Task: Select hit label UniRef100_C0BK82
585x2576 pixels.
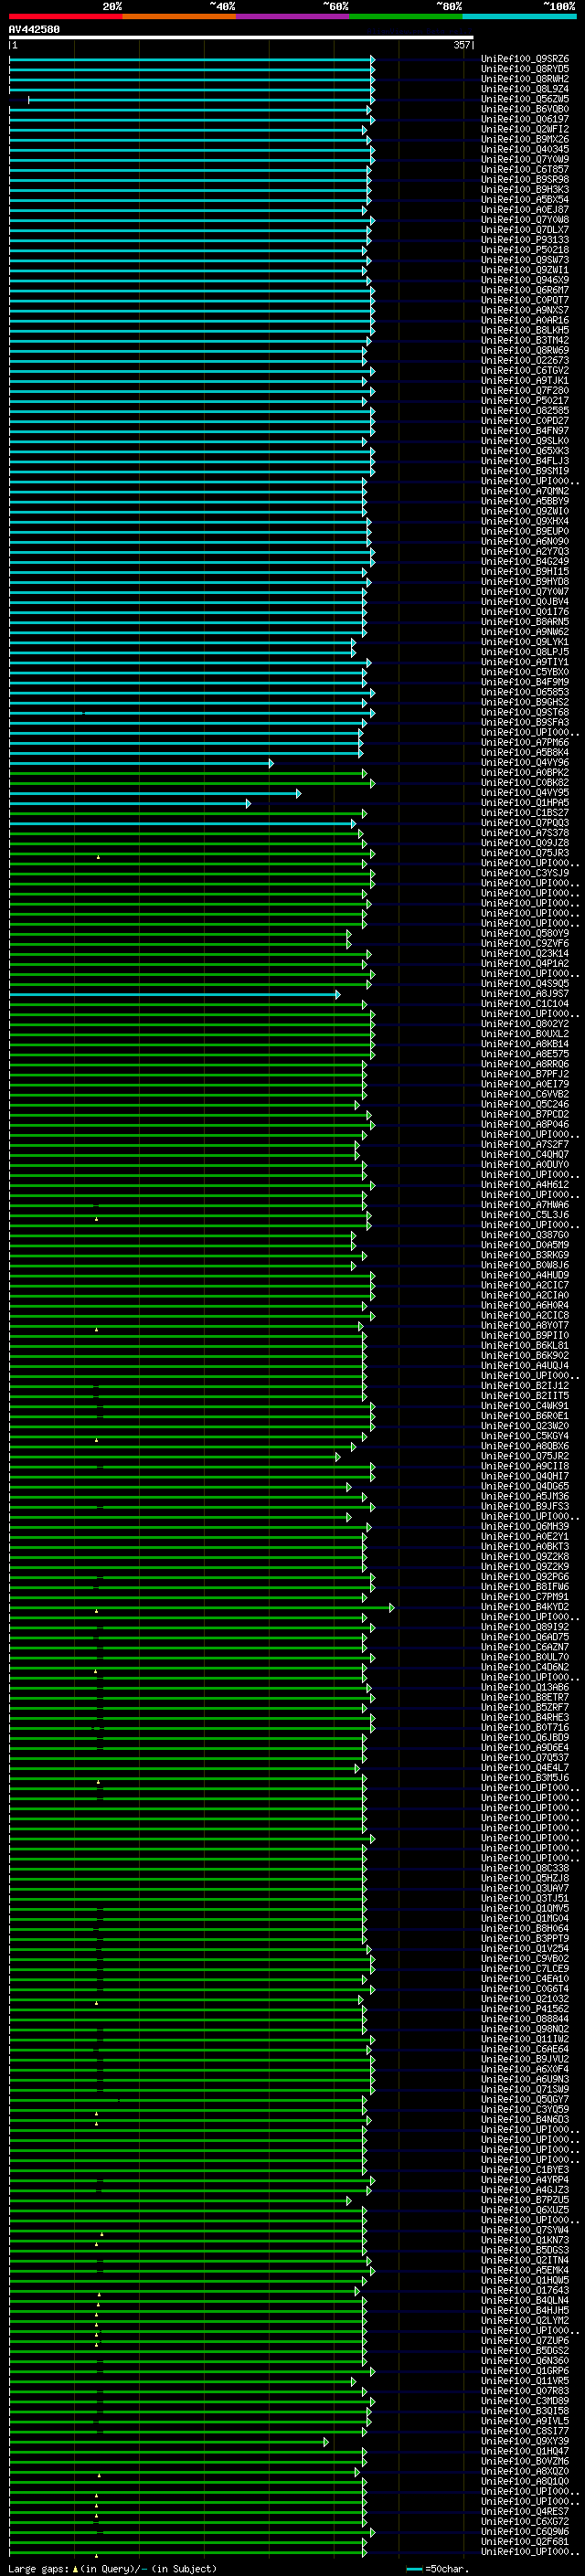Action: pos(525,783)
